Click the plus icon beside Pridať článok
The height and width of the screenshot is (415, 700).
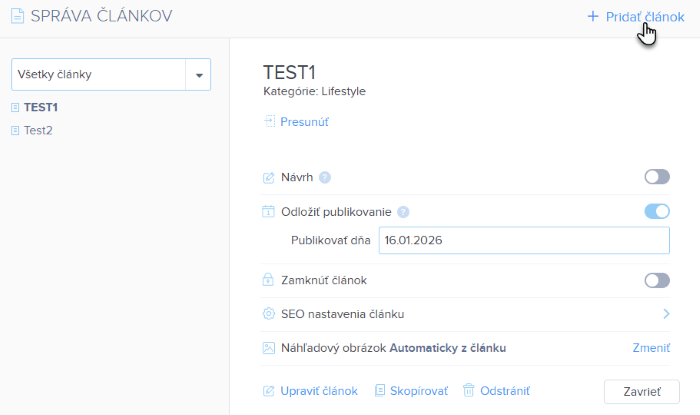[592, 17]
